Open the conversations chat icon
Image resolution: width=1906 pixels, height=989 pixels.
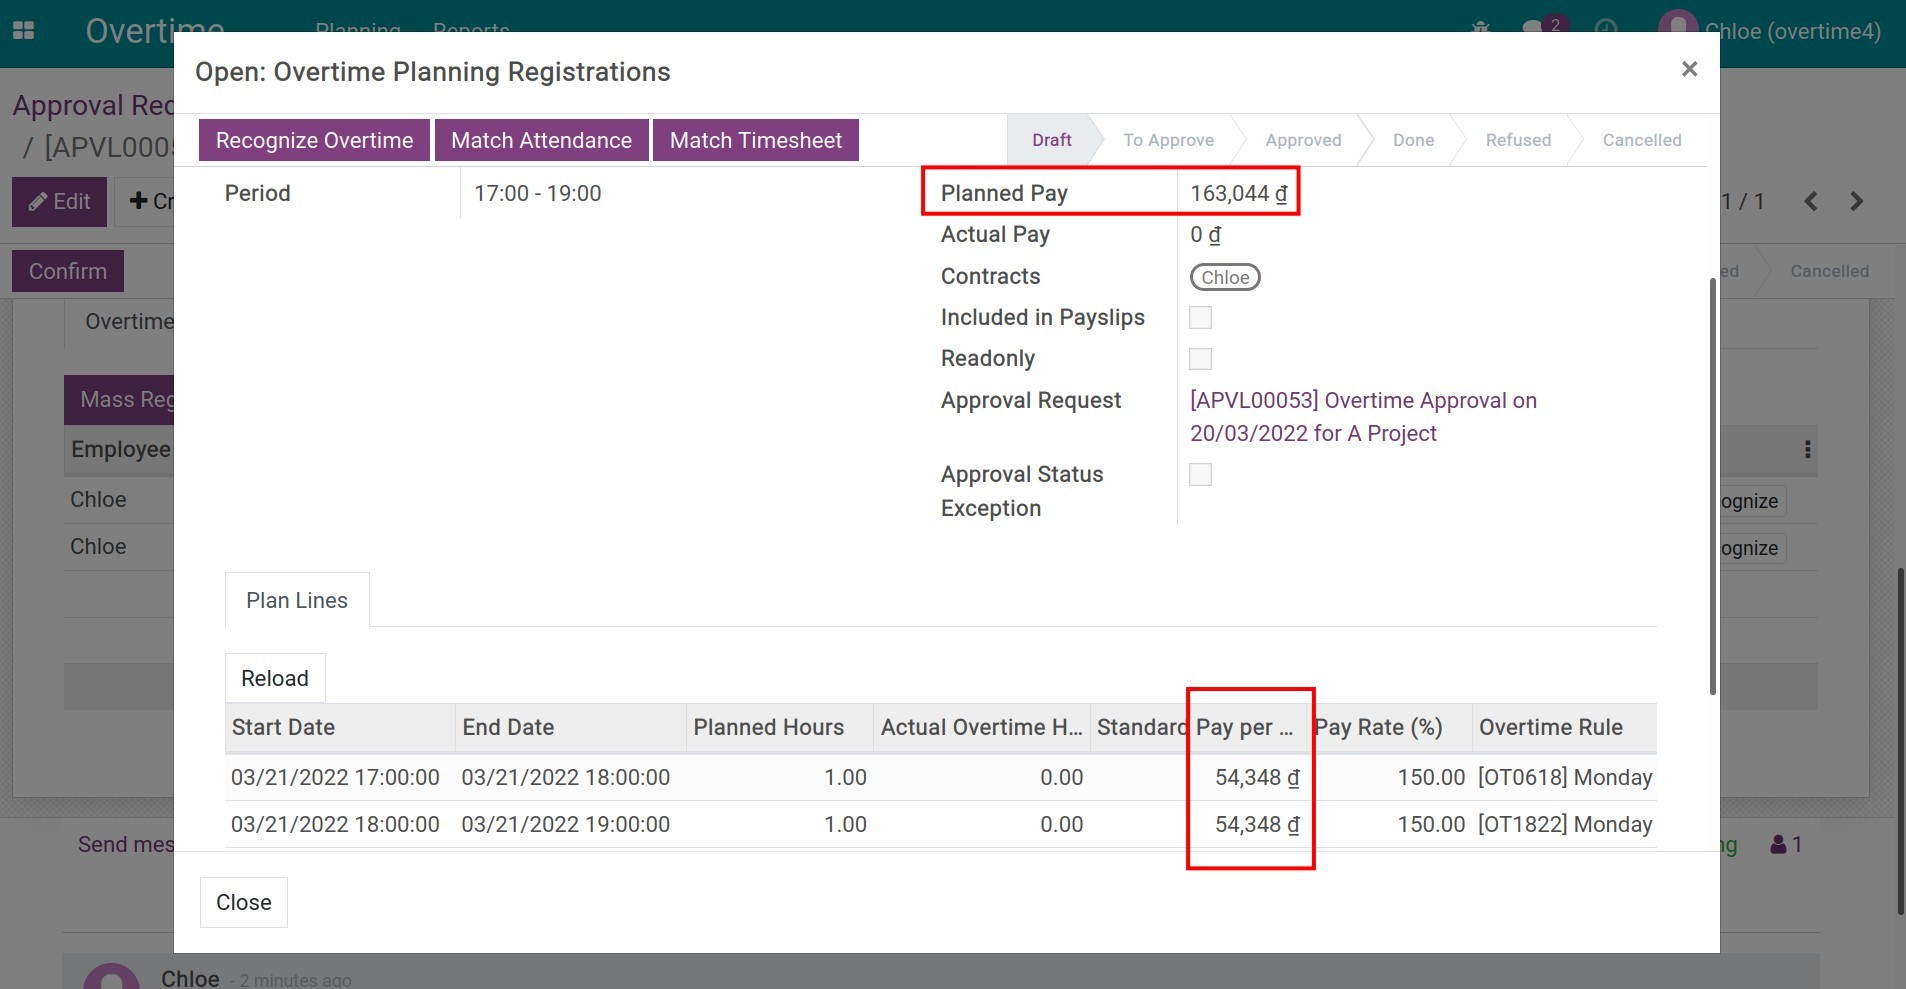[x=1532, y=28]
